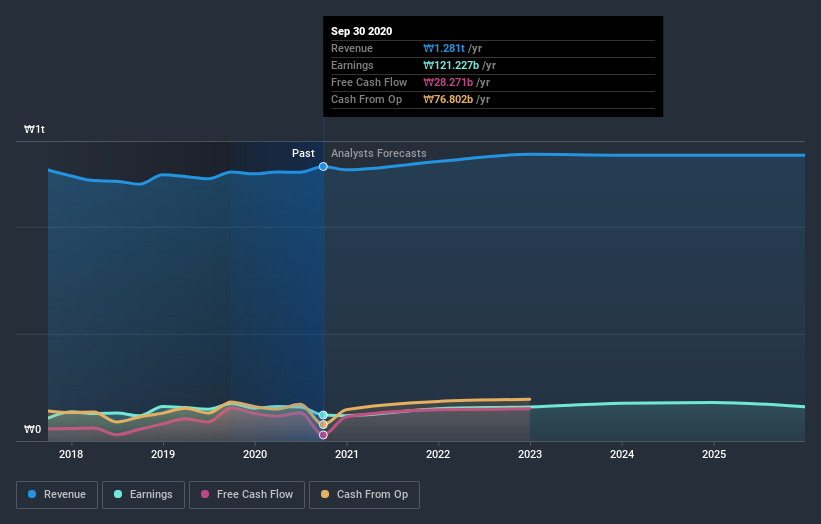Viewport: 821px width, 524px height.
Task: Click the Earnings teal data point marker
Action: tap(323, 415)
